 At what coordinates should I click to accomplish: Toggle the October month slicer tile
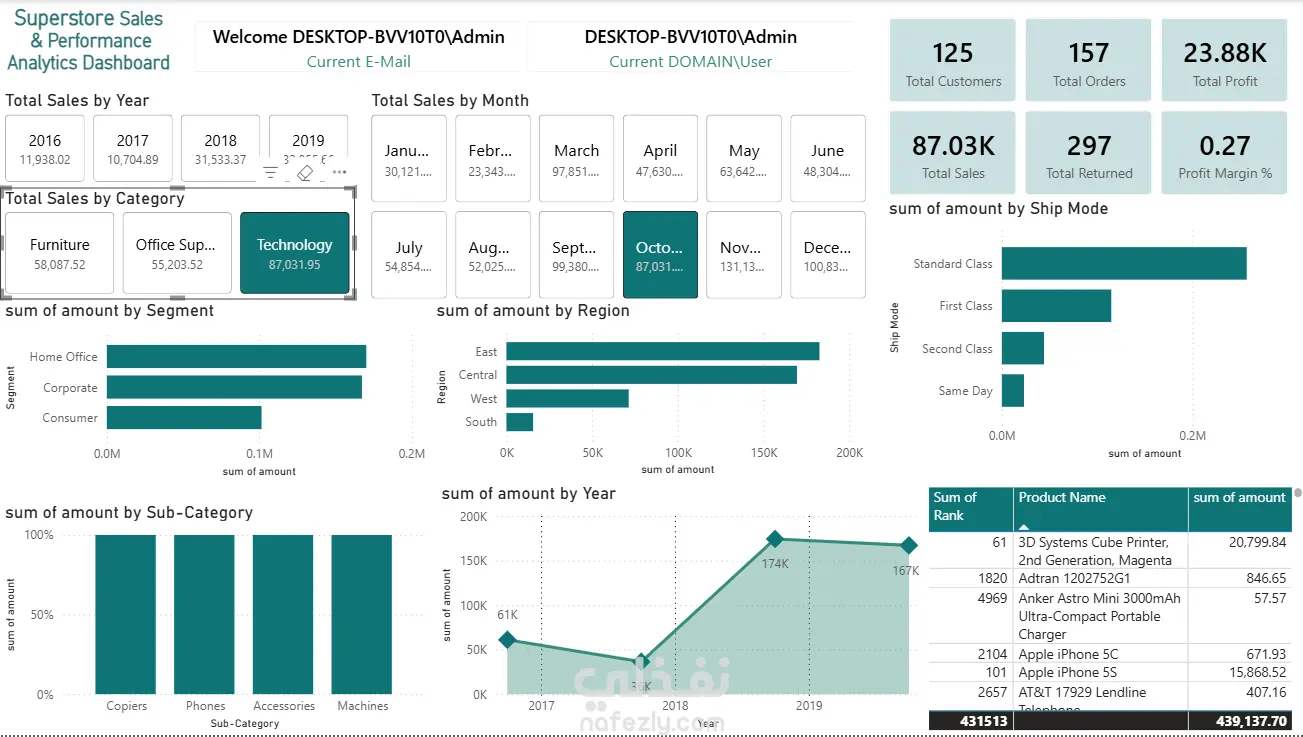(x=660, y=255)
